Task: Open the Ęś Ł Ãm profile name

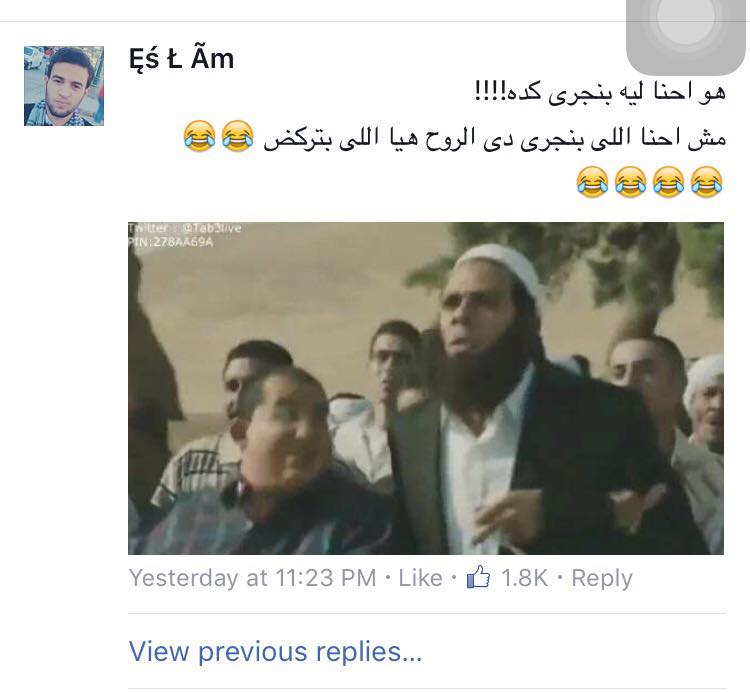Action: pyautogui.click(x=182, y=60)
